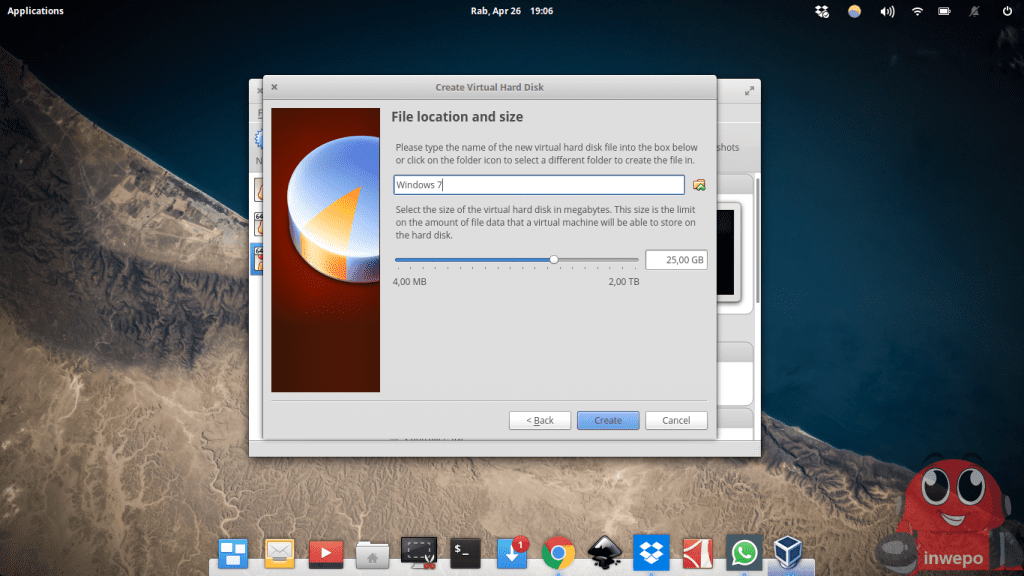
Task: Open Inkscape from the dock
Action: tap(604, 552)
